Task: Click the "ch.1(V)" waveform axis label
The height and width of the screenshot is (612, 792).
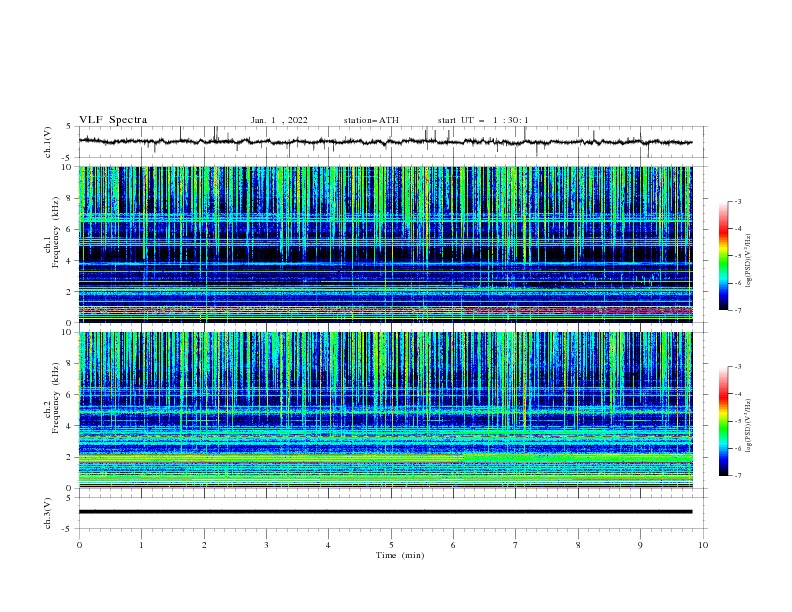Action: coord(48,142)
